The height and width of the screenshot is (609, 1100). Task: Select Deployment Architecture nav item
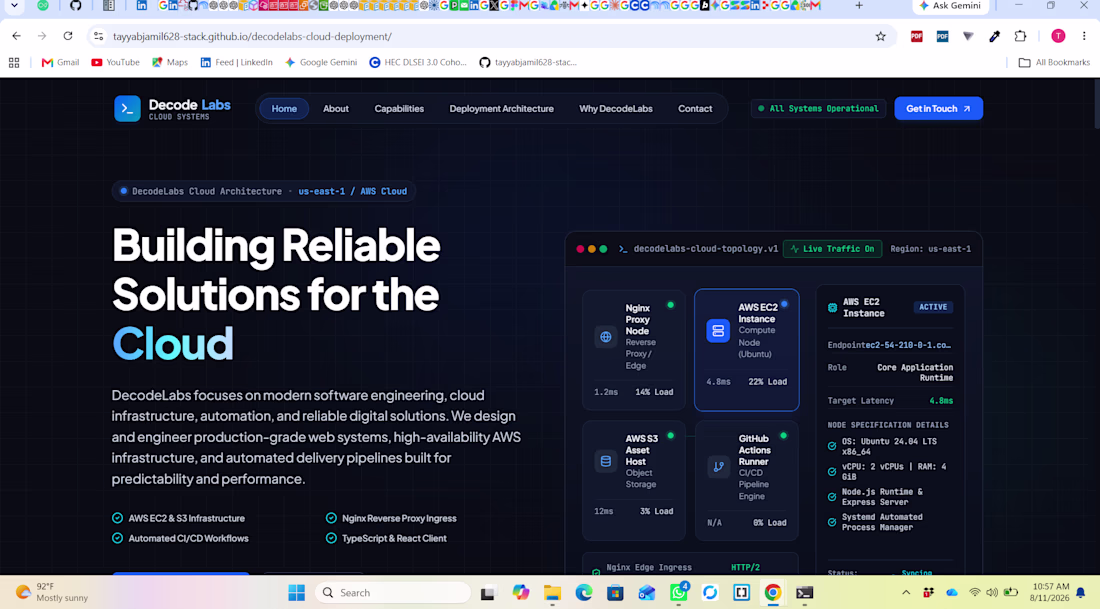(x=502, y=109)
